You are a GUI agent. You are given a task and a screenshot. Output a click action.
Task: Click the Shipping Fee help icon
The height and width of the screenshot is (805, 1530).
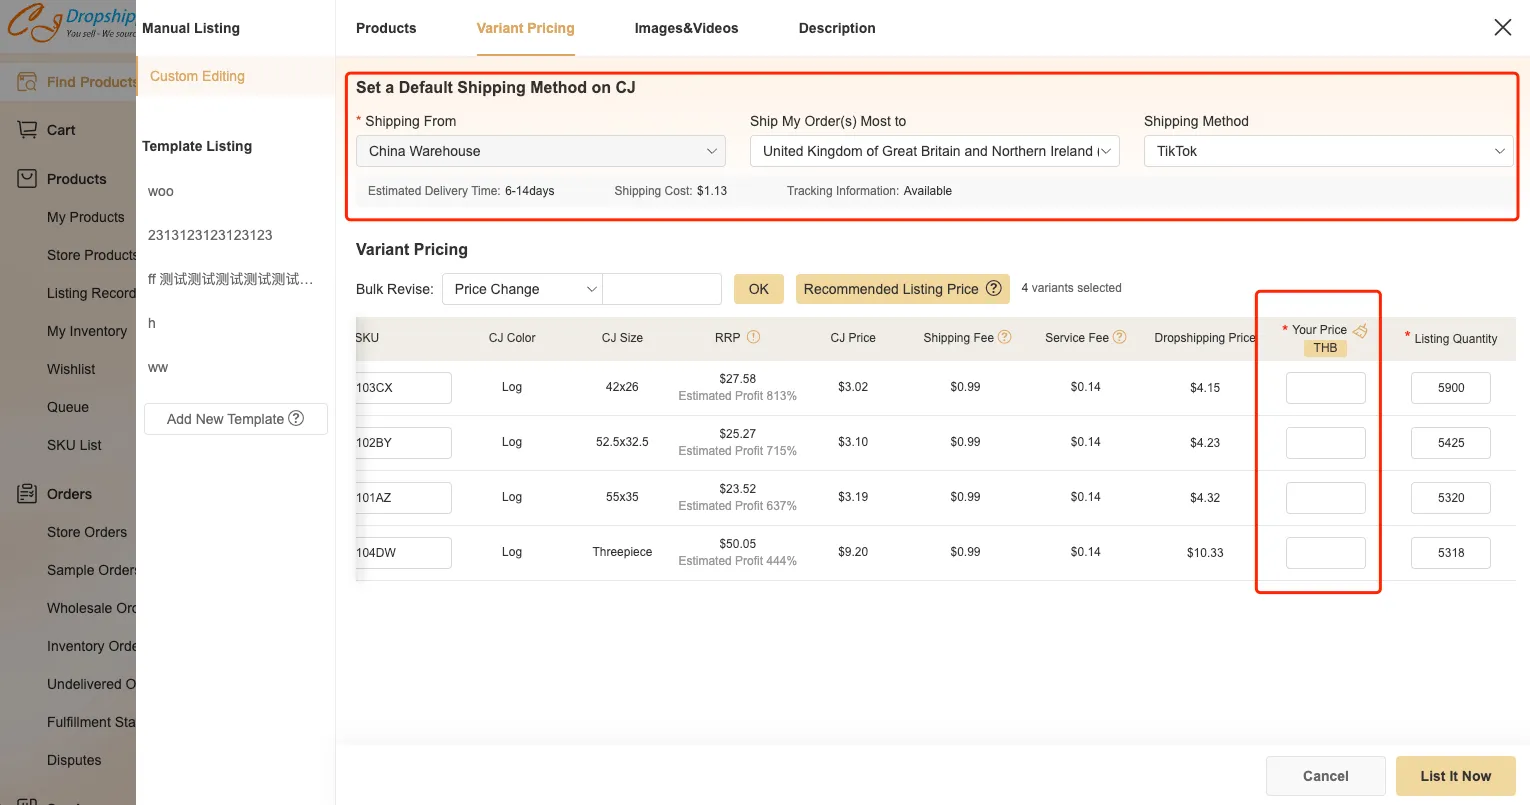pos(1005,337)
